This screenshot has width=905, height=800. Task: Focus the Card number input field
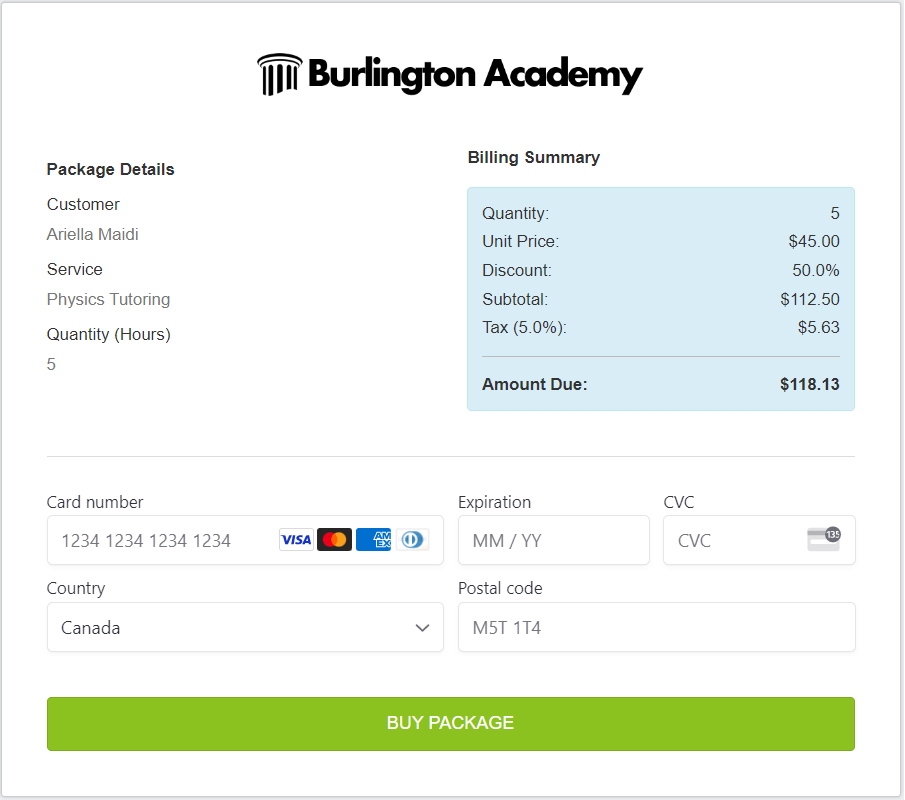tap(245, 540)
